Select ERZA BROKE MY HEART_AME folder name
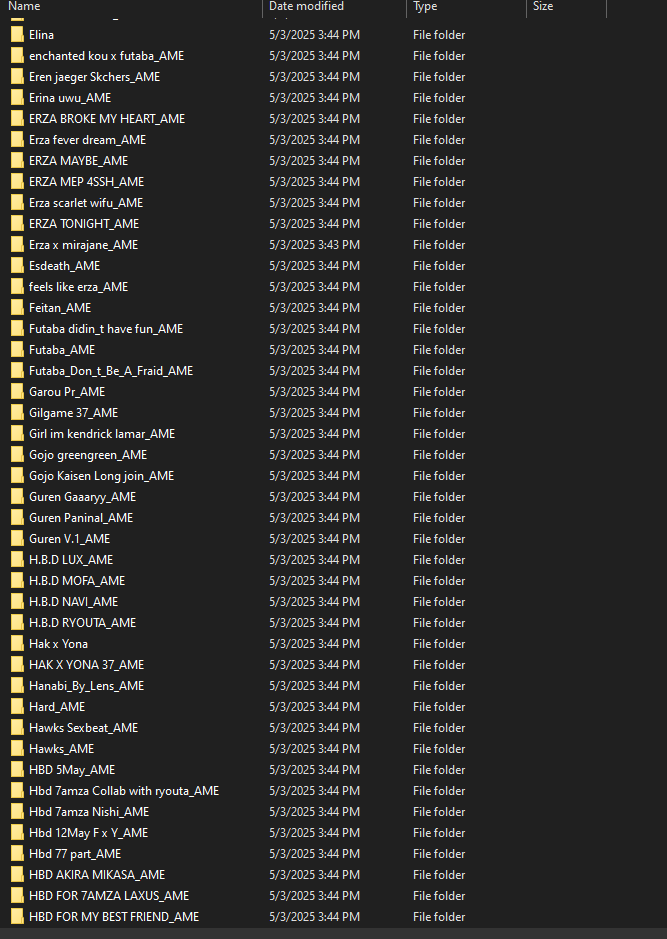Image resolution: width=667 pixels, height=939 pixels. 107,119
